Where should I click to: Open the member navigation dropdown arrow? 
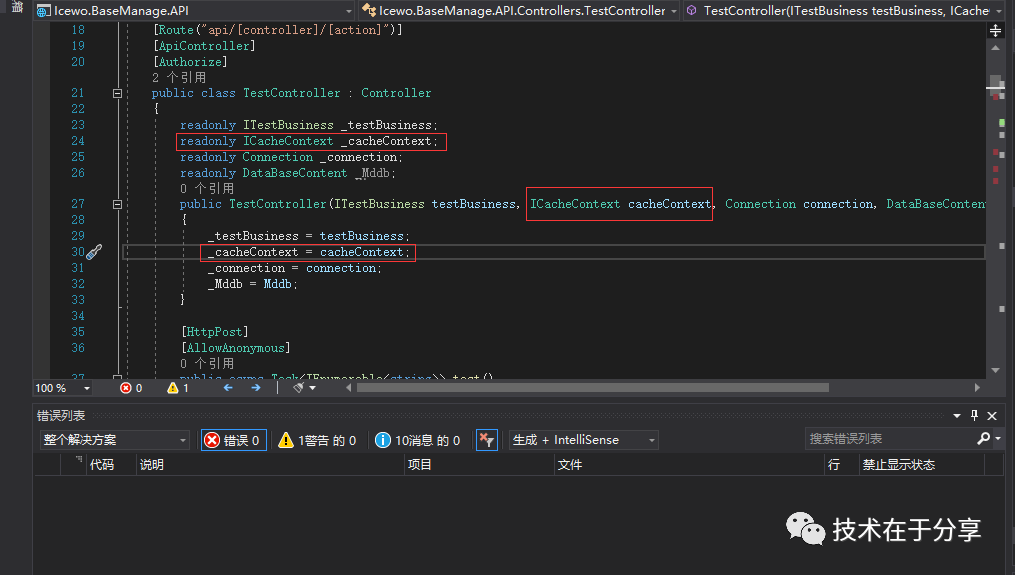(x=999, y=11)
